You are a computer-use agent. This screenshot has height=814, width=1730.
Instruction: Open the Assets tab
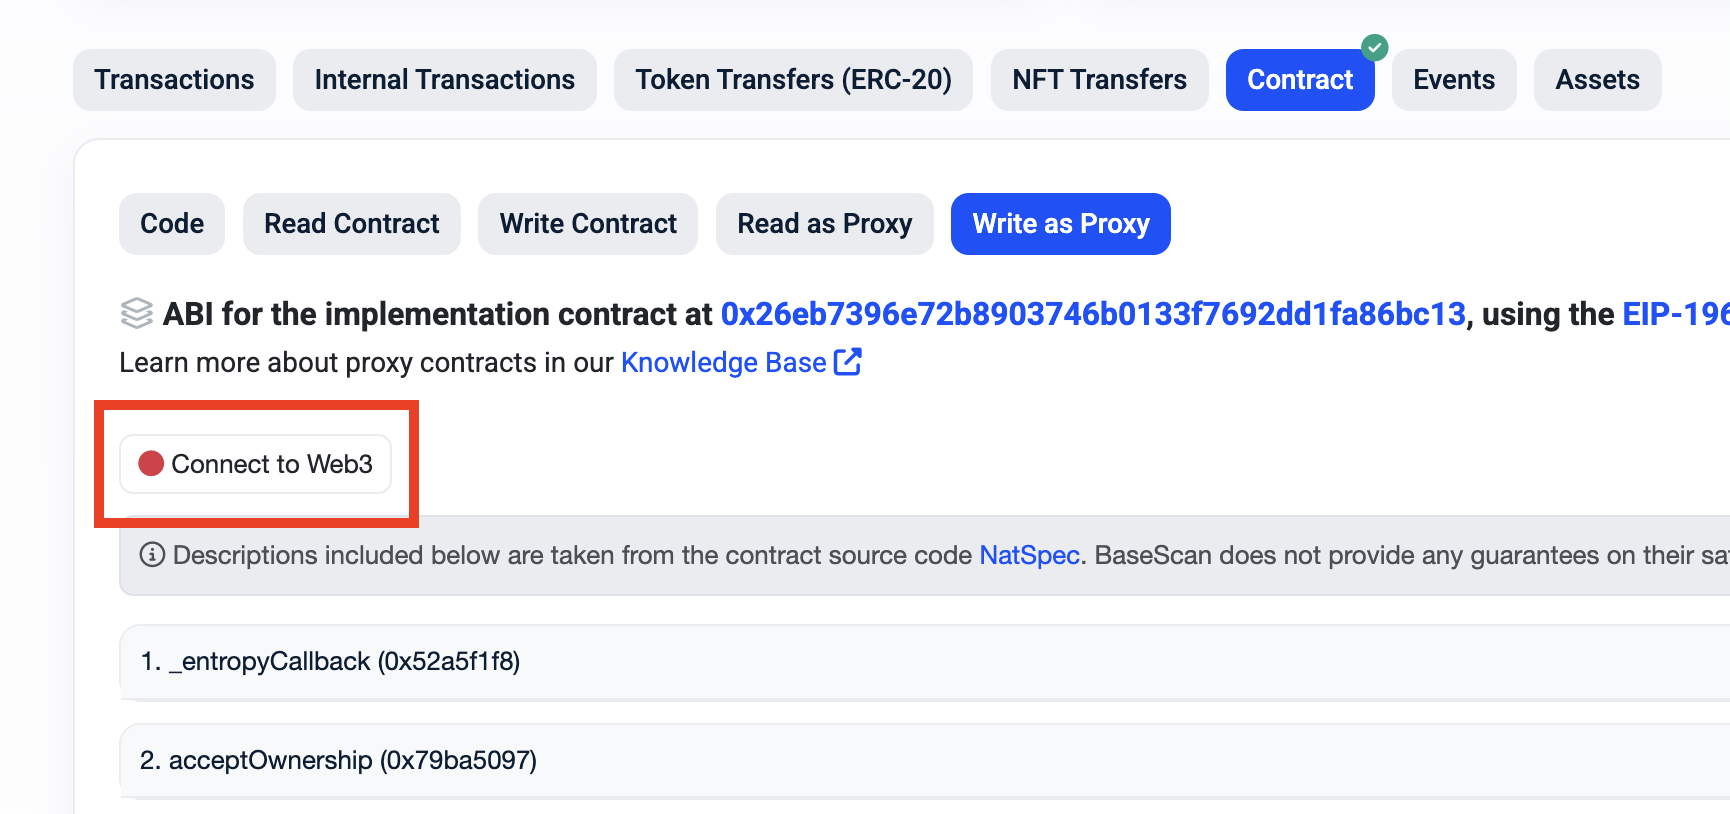point(1597,80)
